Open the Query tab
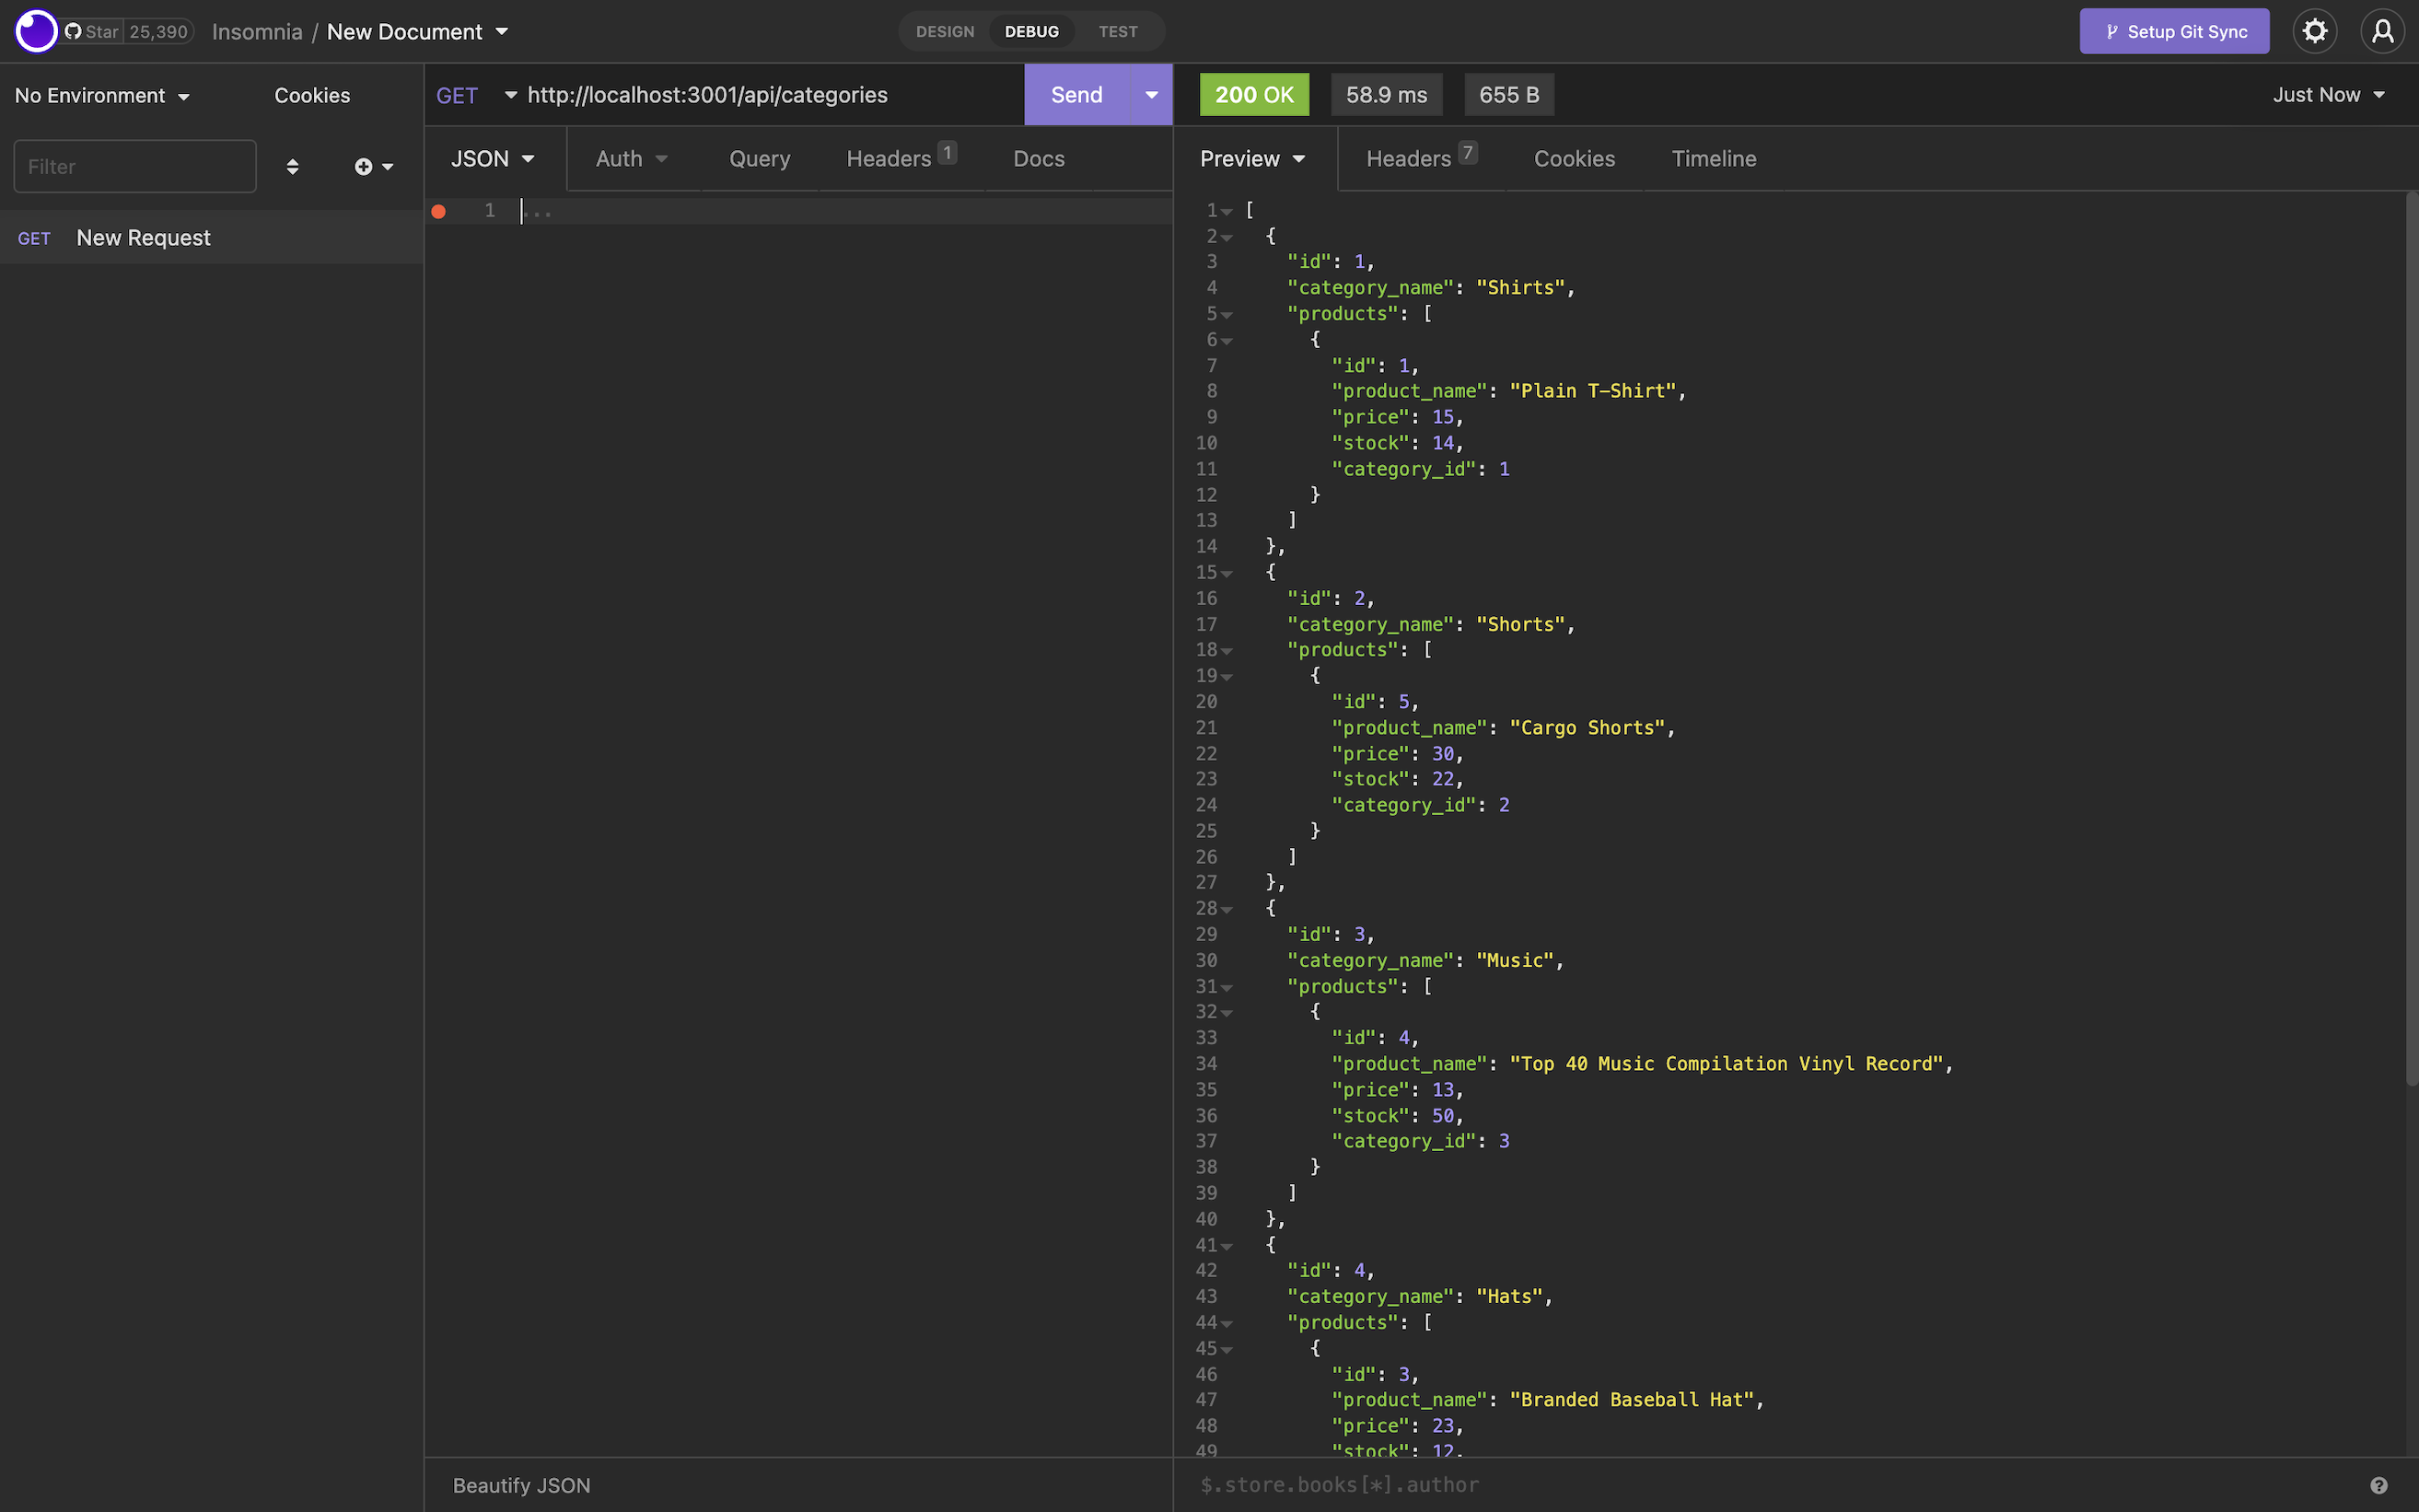 (759, 159)
